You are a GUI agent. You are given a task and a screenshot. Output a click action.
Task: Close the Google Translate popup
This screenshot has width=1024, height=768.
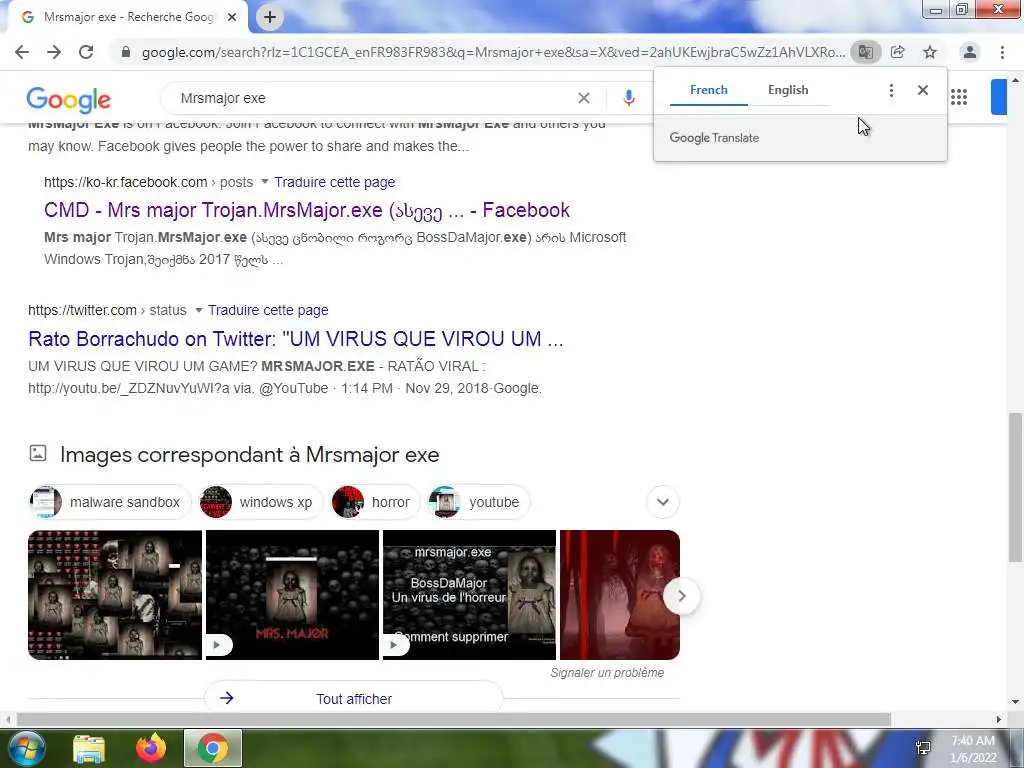[x=923, y=90]
